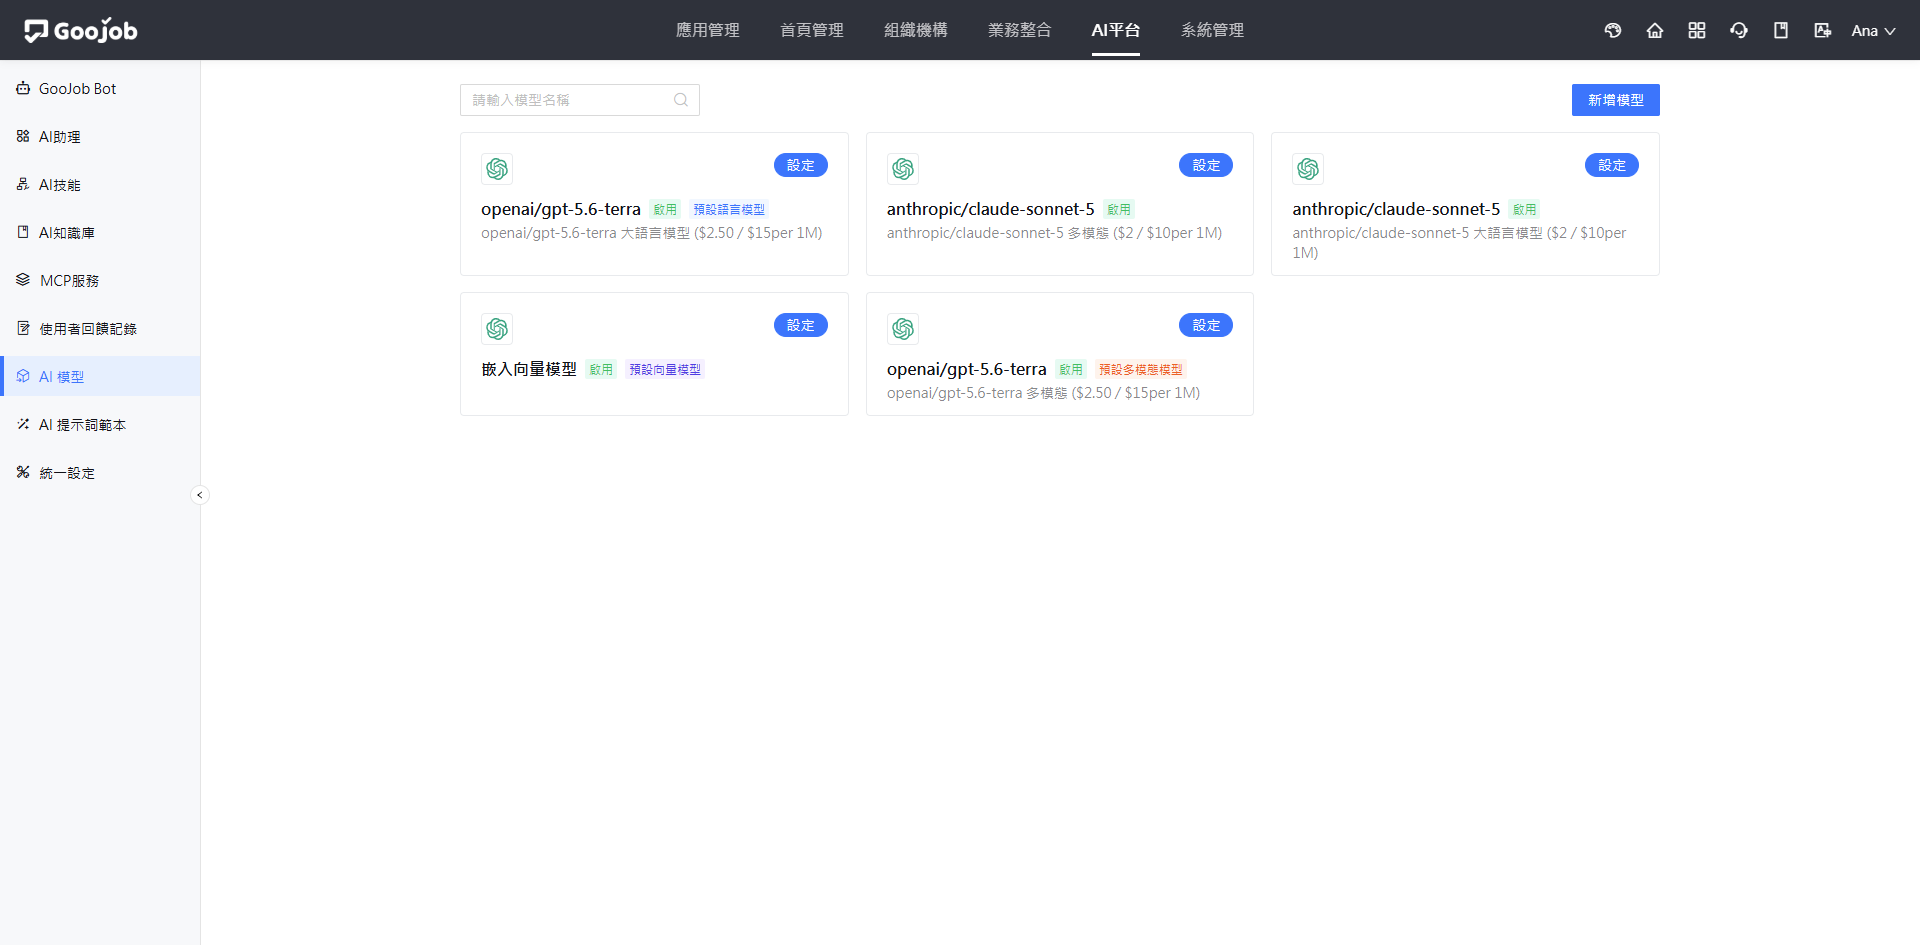Open the document bookmark icon in header
The width and height of the screenshot is (1920, 945).
(1781, 30)
